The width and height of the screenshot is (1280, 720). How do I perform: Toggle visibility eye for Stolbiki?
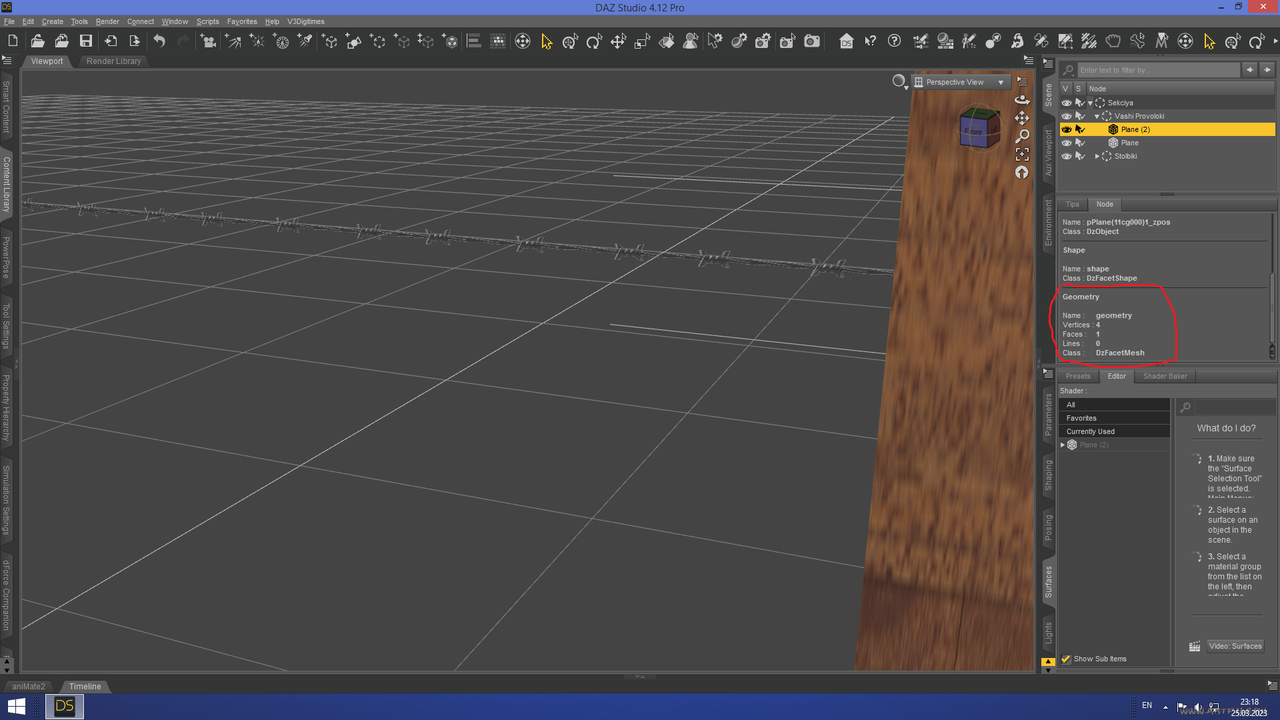coord(1066,156)
